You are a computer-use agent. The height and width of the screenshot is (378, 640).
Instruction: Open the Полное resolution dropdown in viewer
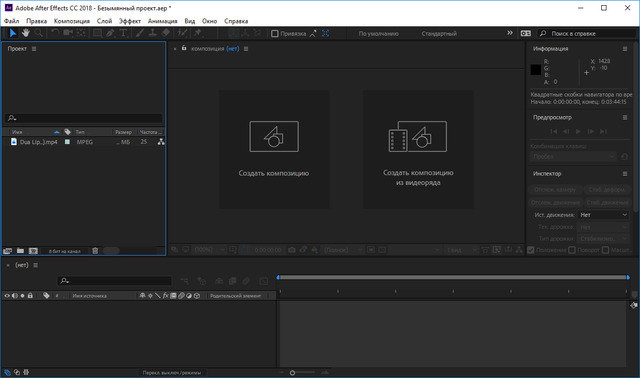[x=342, y=250]
